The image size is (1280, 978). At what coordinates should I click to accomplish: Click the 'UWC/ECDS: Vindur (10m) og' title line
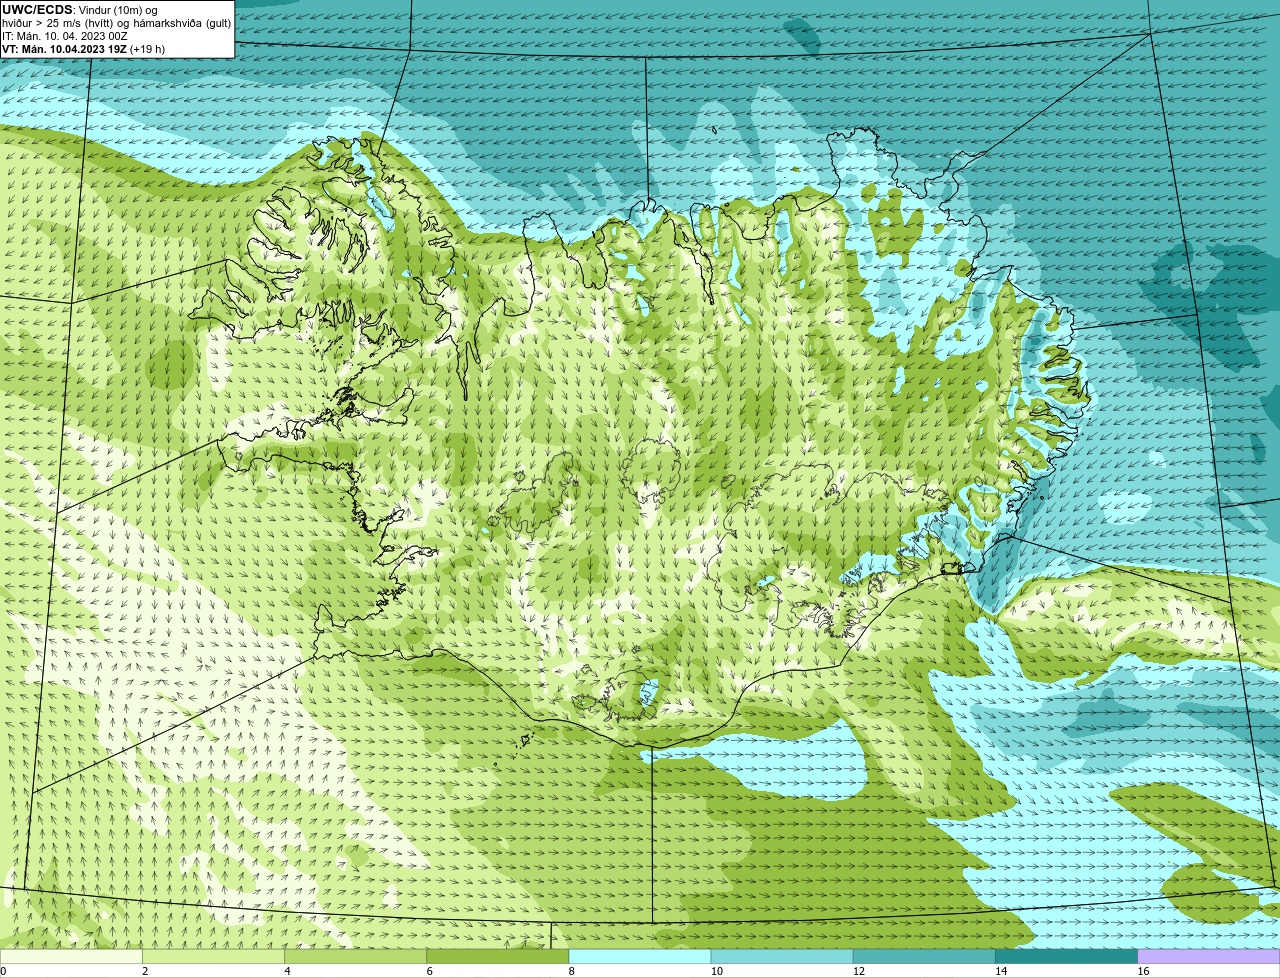coord(80,10)
